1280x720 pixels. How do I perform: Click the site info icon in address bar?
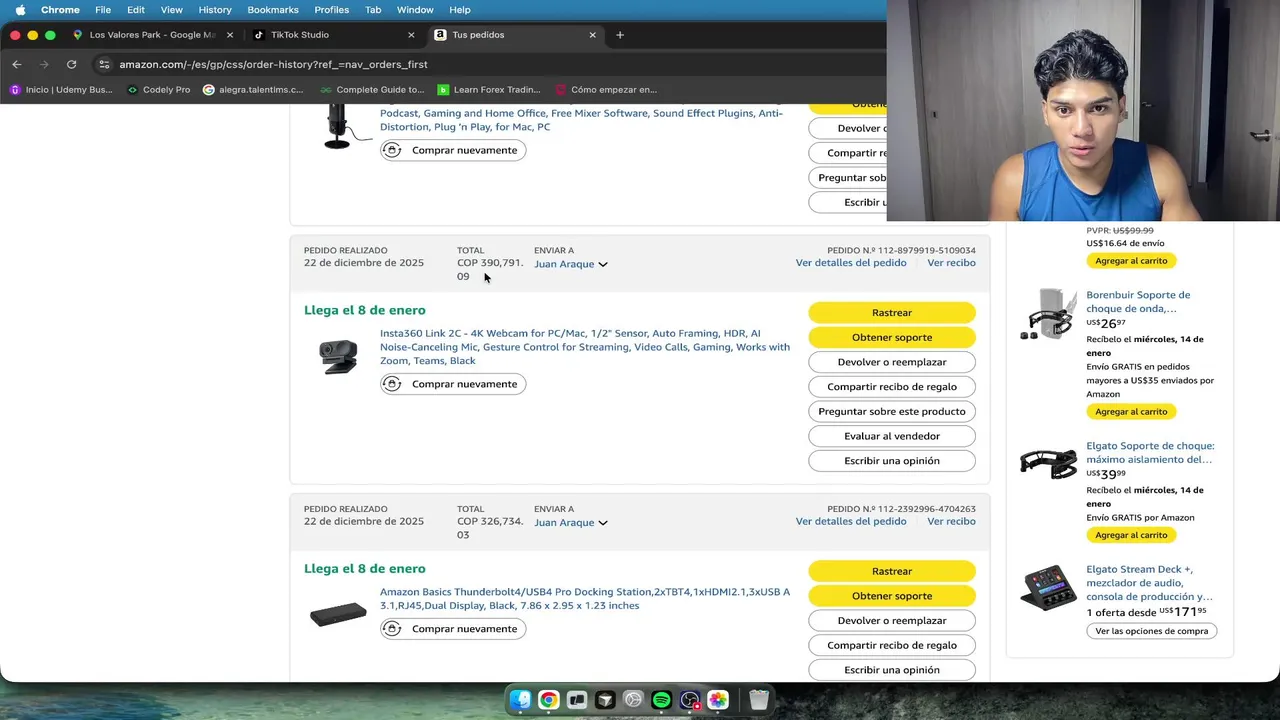tap(104, 64)
